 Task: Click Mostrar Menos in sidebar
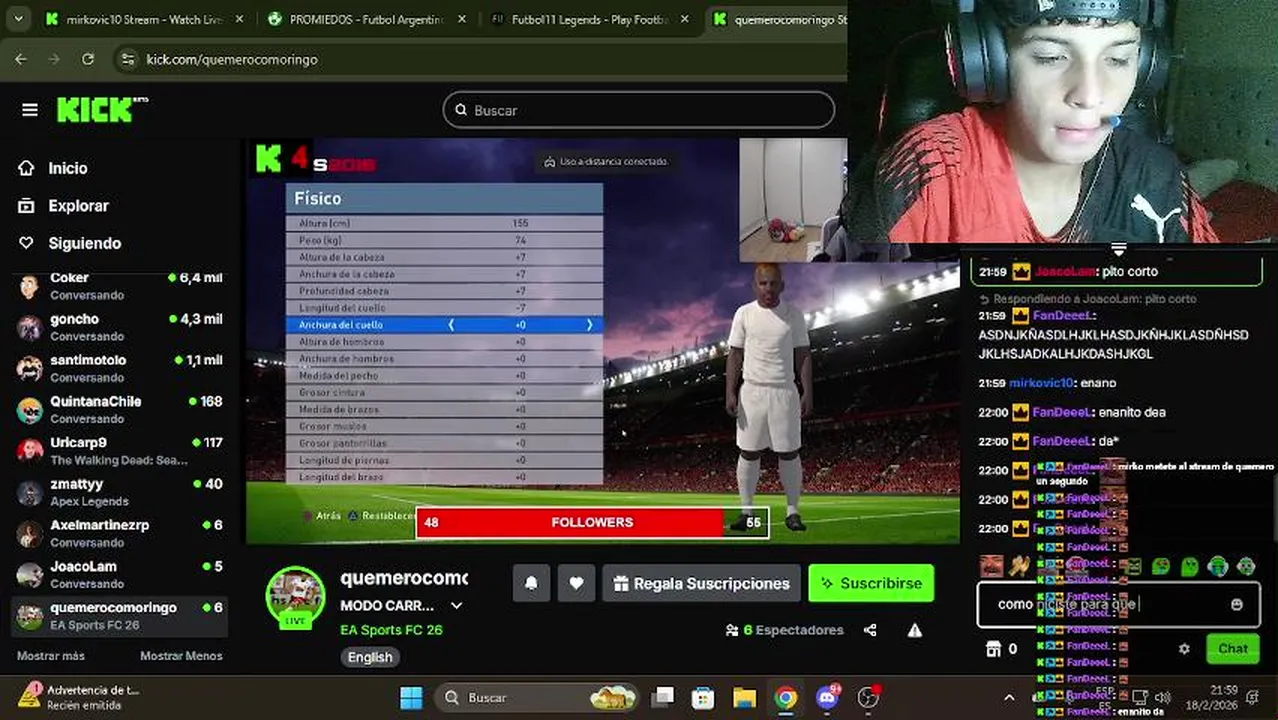click(181, 656)
